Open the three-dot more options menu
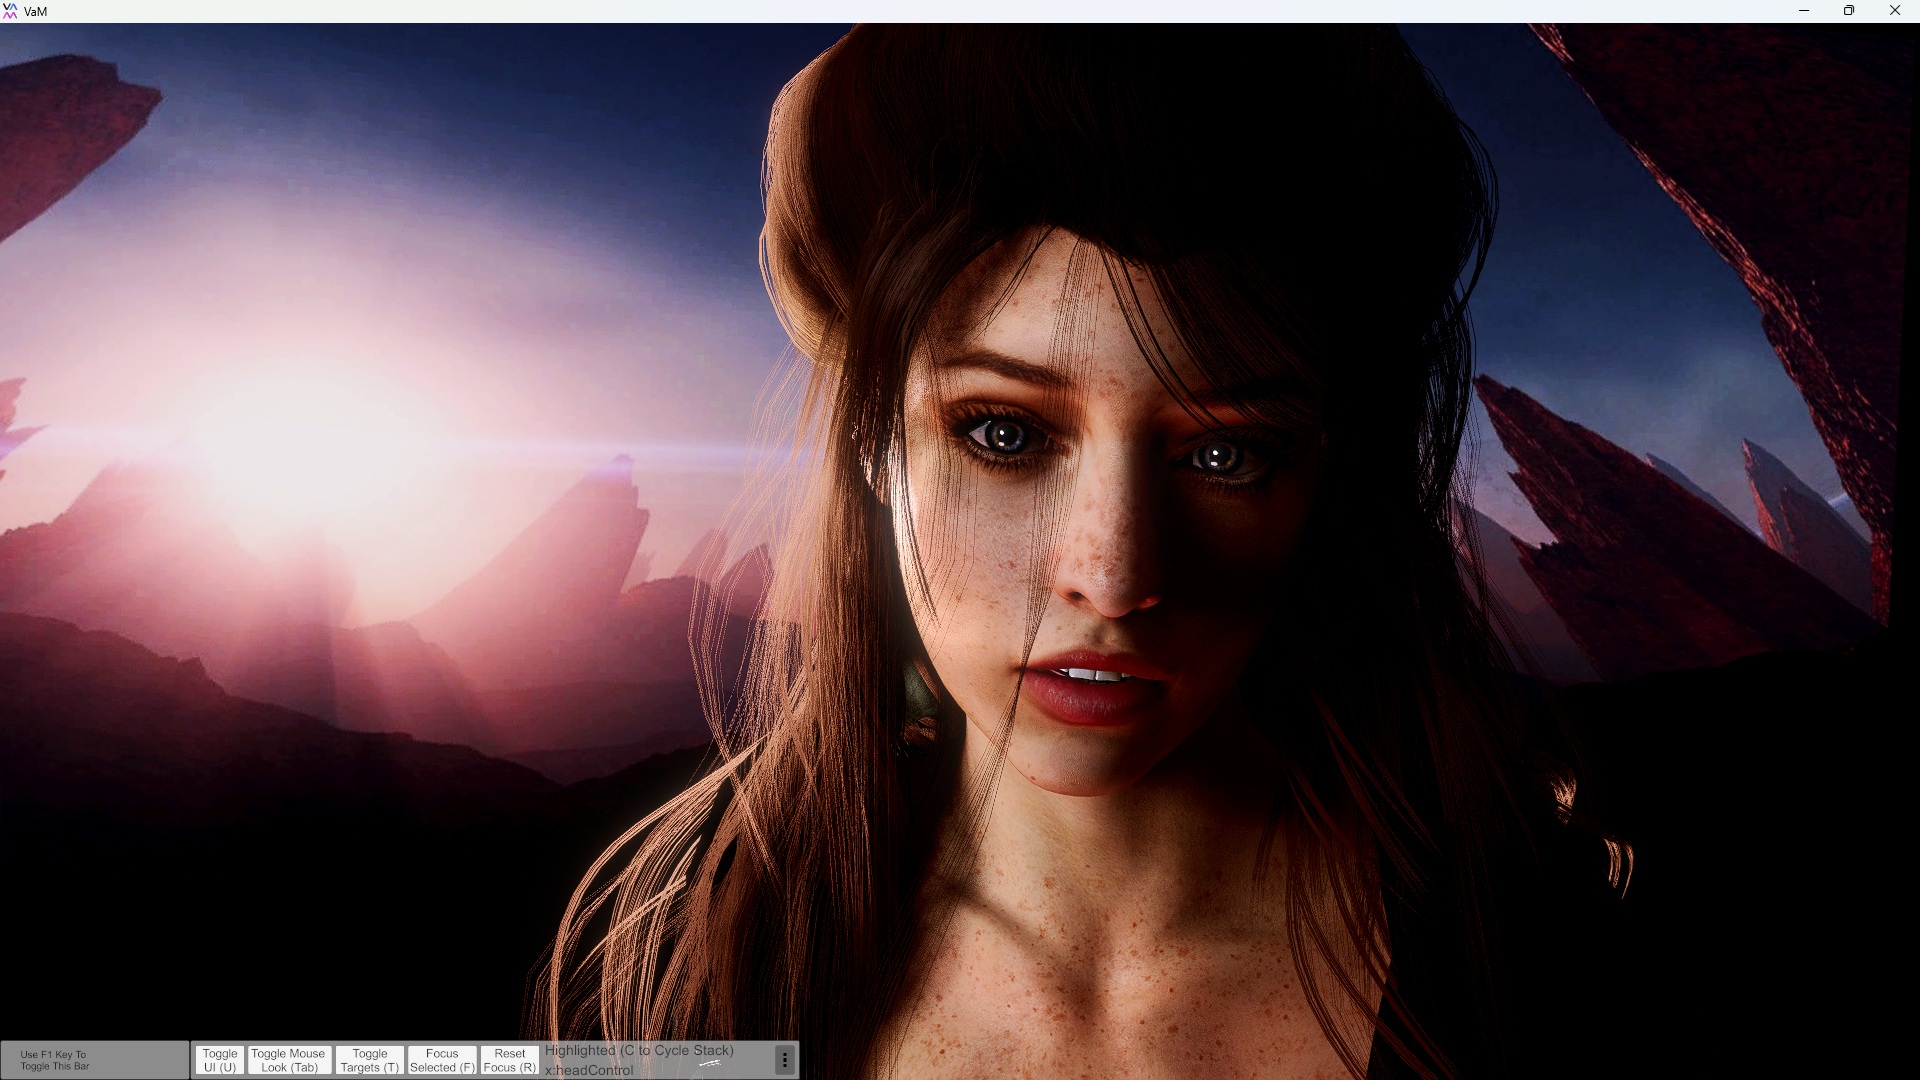 tap(785, 1060)
